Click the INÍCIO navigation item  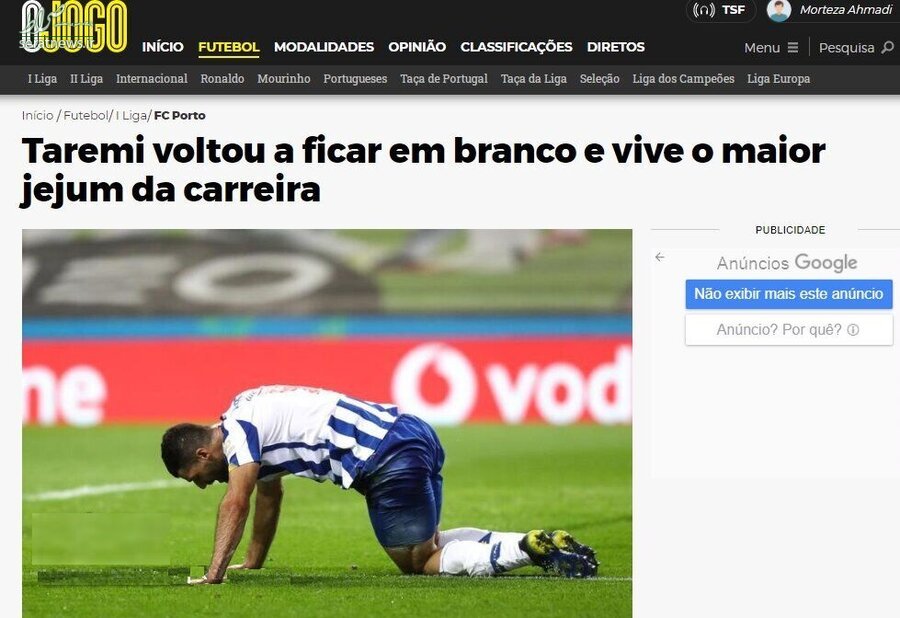162,47
